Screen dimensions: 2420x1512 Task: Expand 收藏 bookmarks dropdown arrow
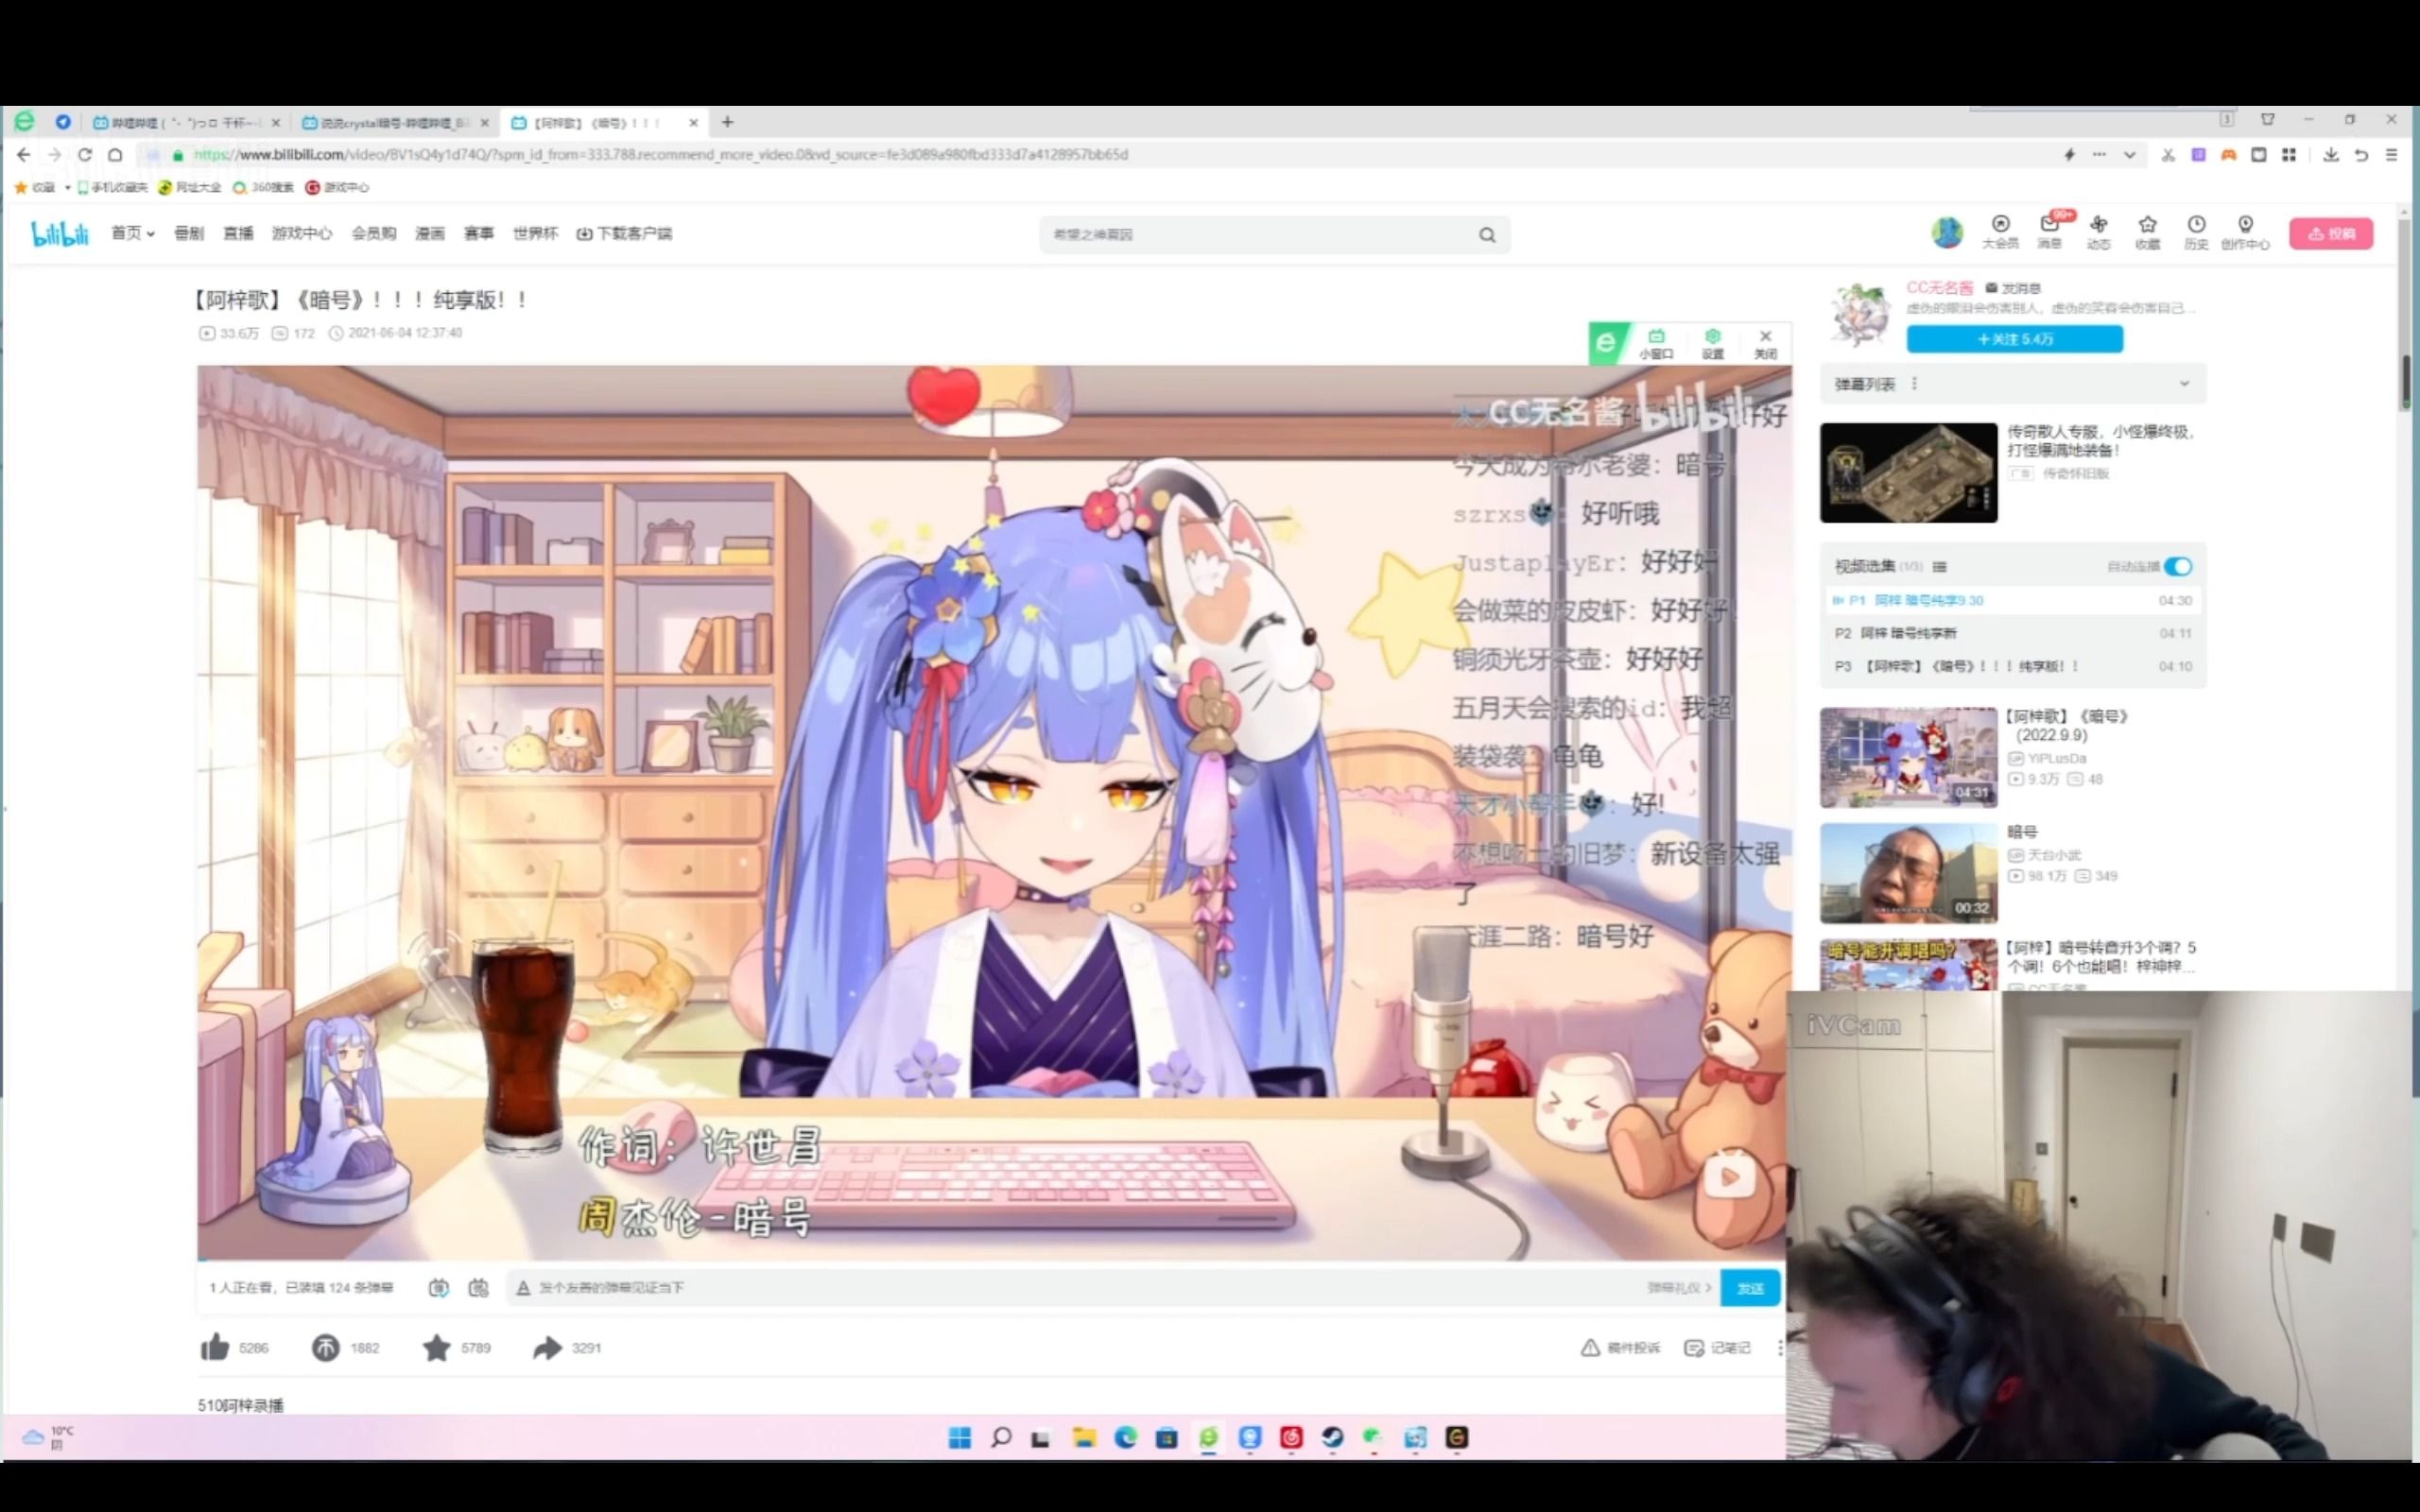[67, 187]
